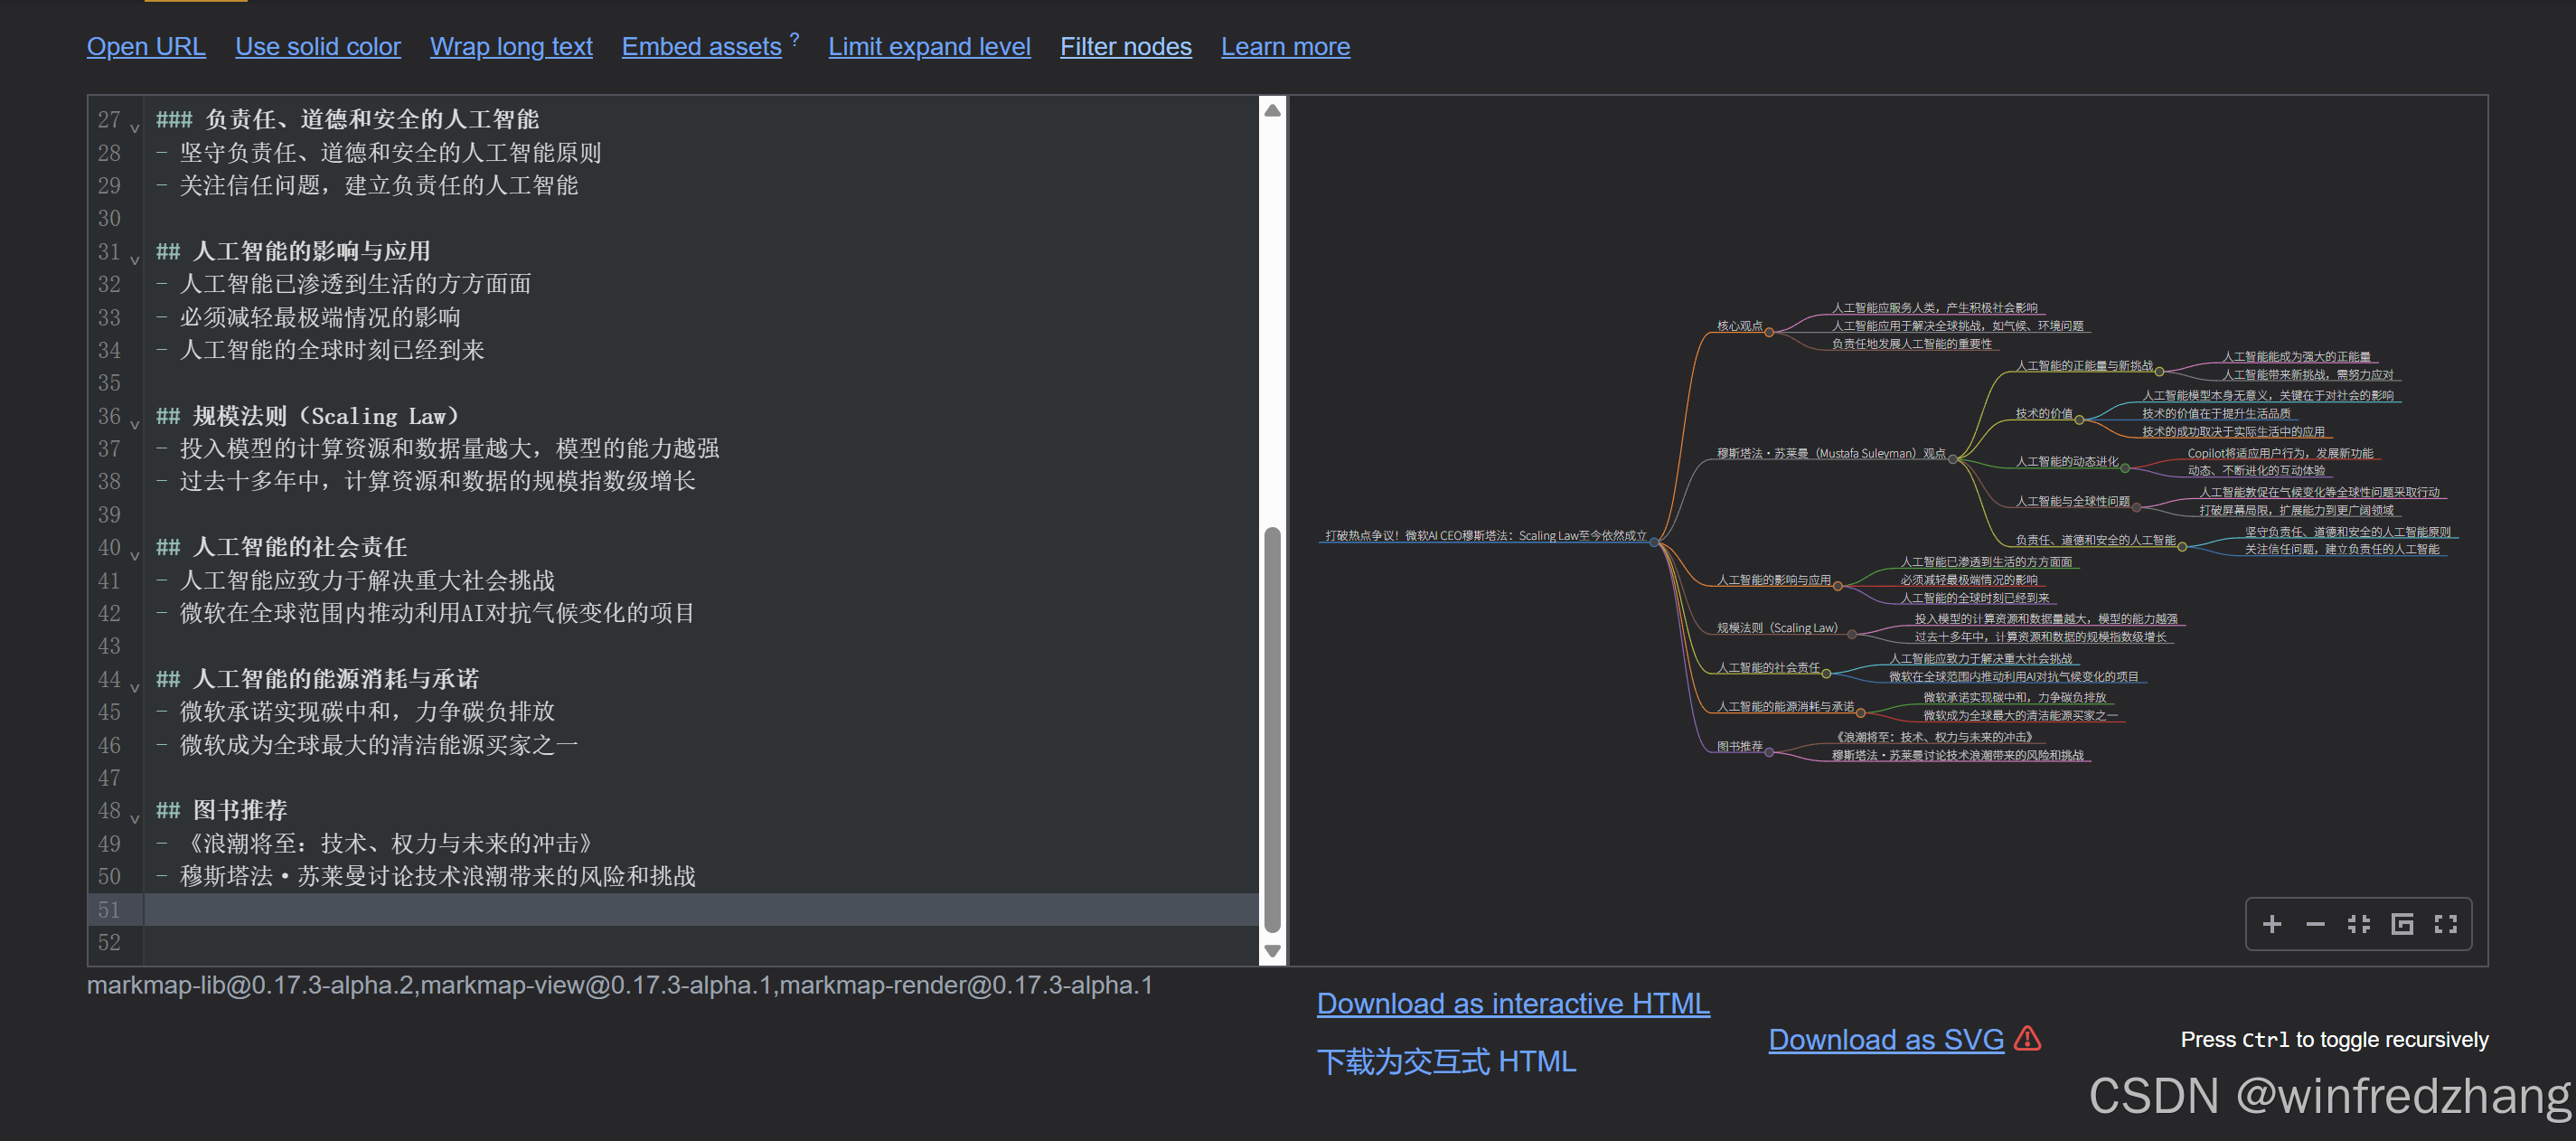The image size is (2576, 1141).
Task: Click editor line '## 人工智能的社会责任'
Action: click(282, 547)
